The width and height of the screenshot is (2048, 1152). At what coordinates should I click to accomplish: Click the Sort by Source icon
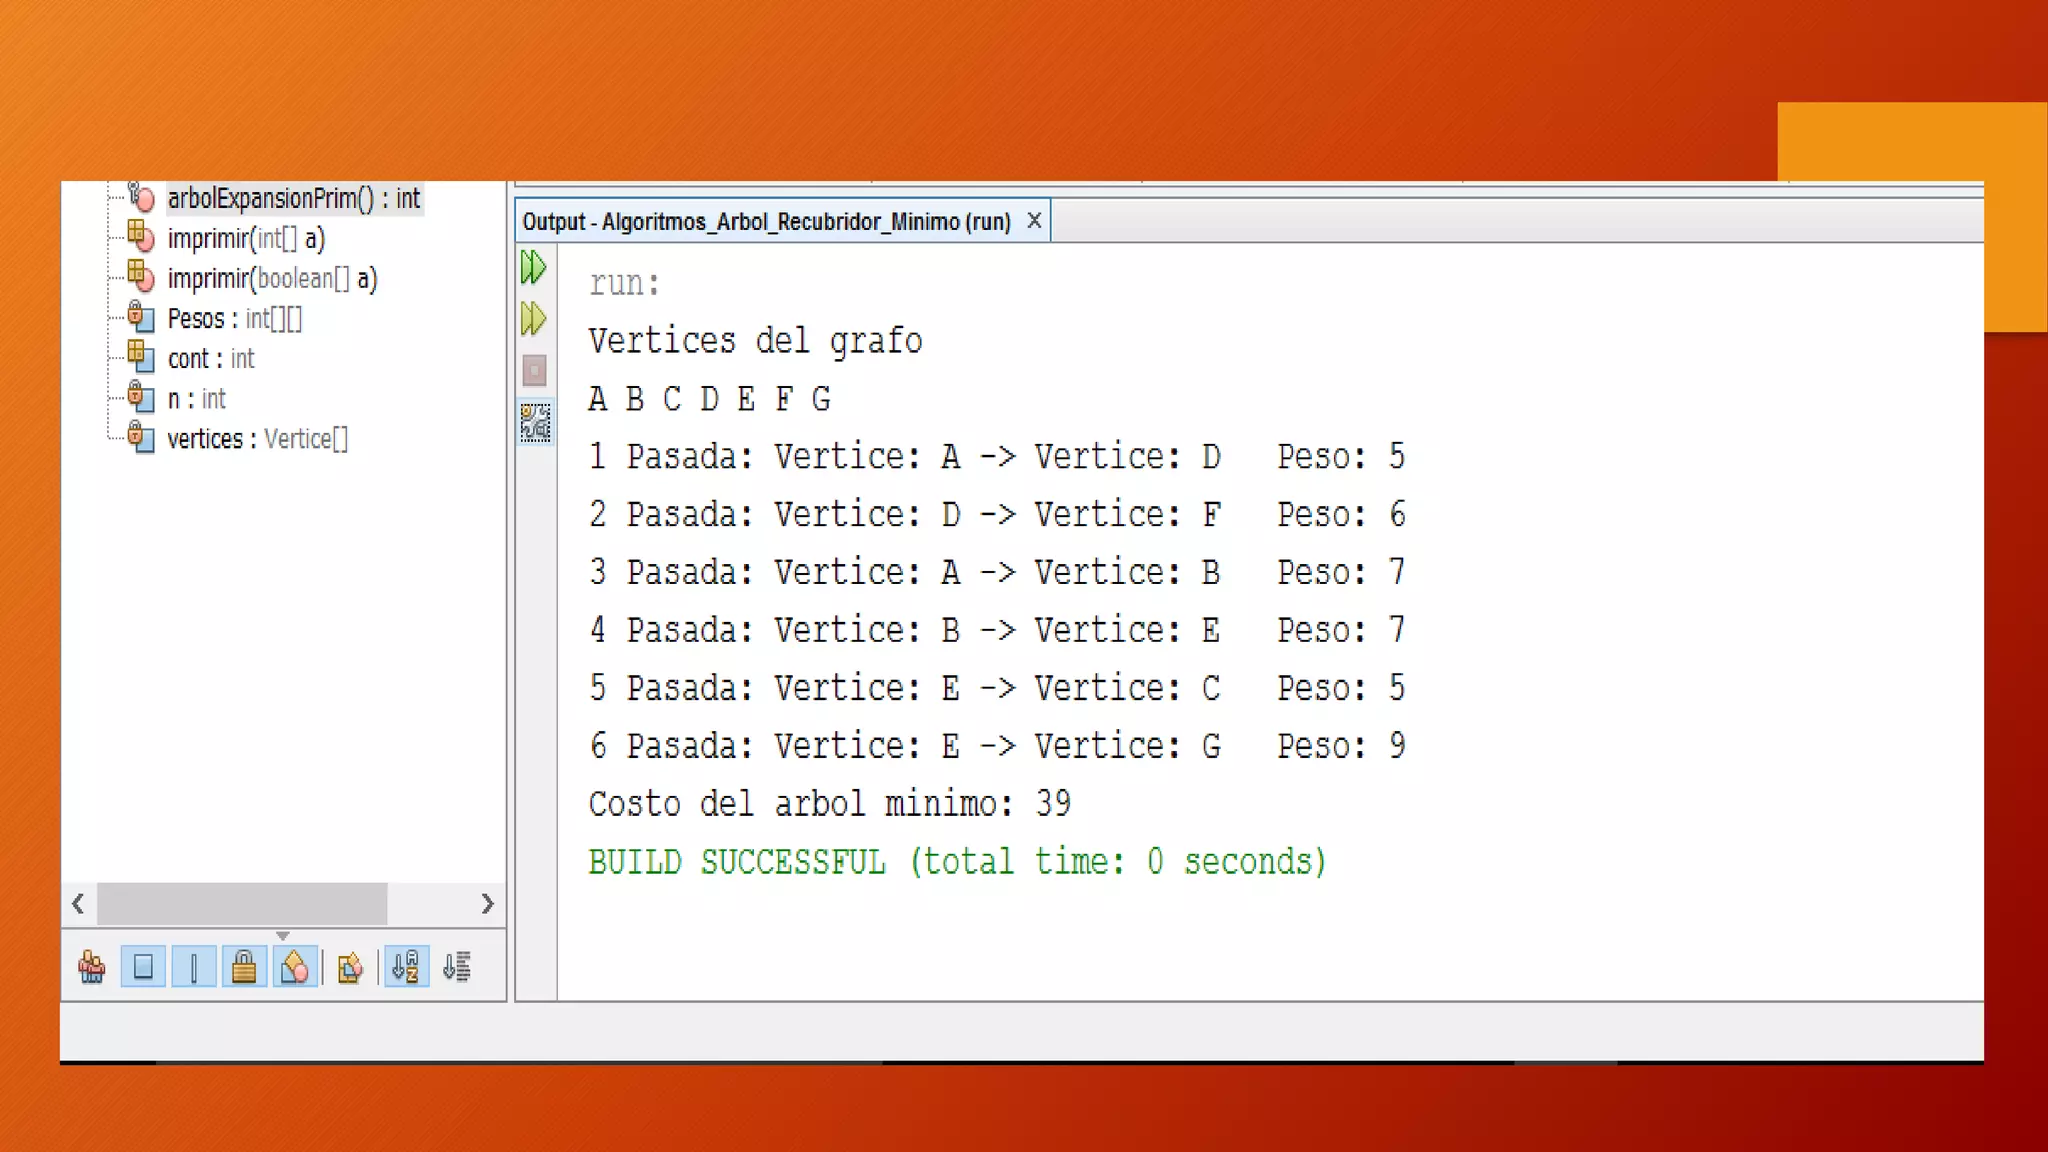pos(458,967)
